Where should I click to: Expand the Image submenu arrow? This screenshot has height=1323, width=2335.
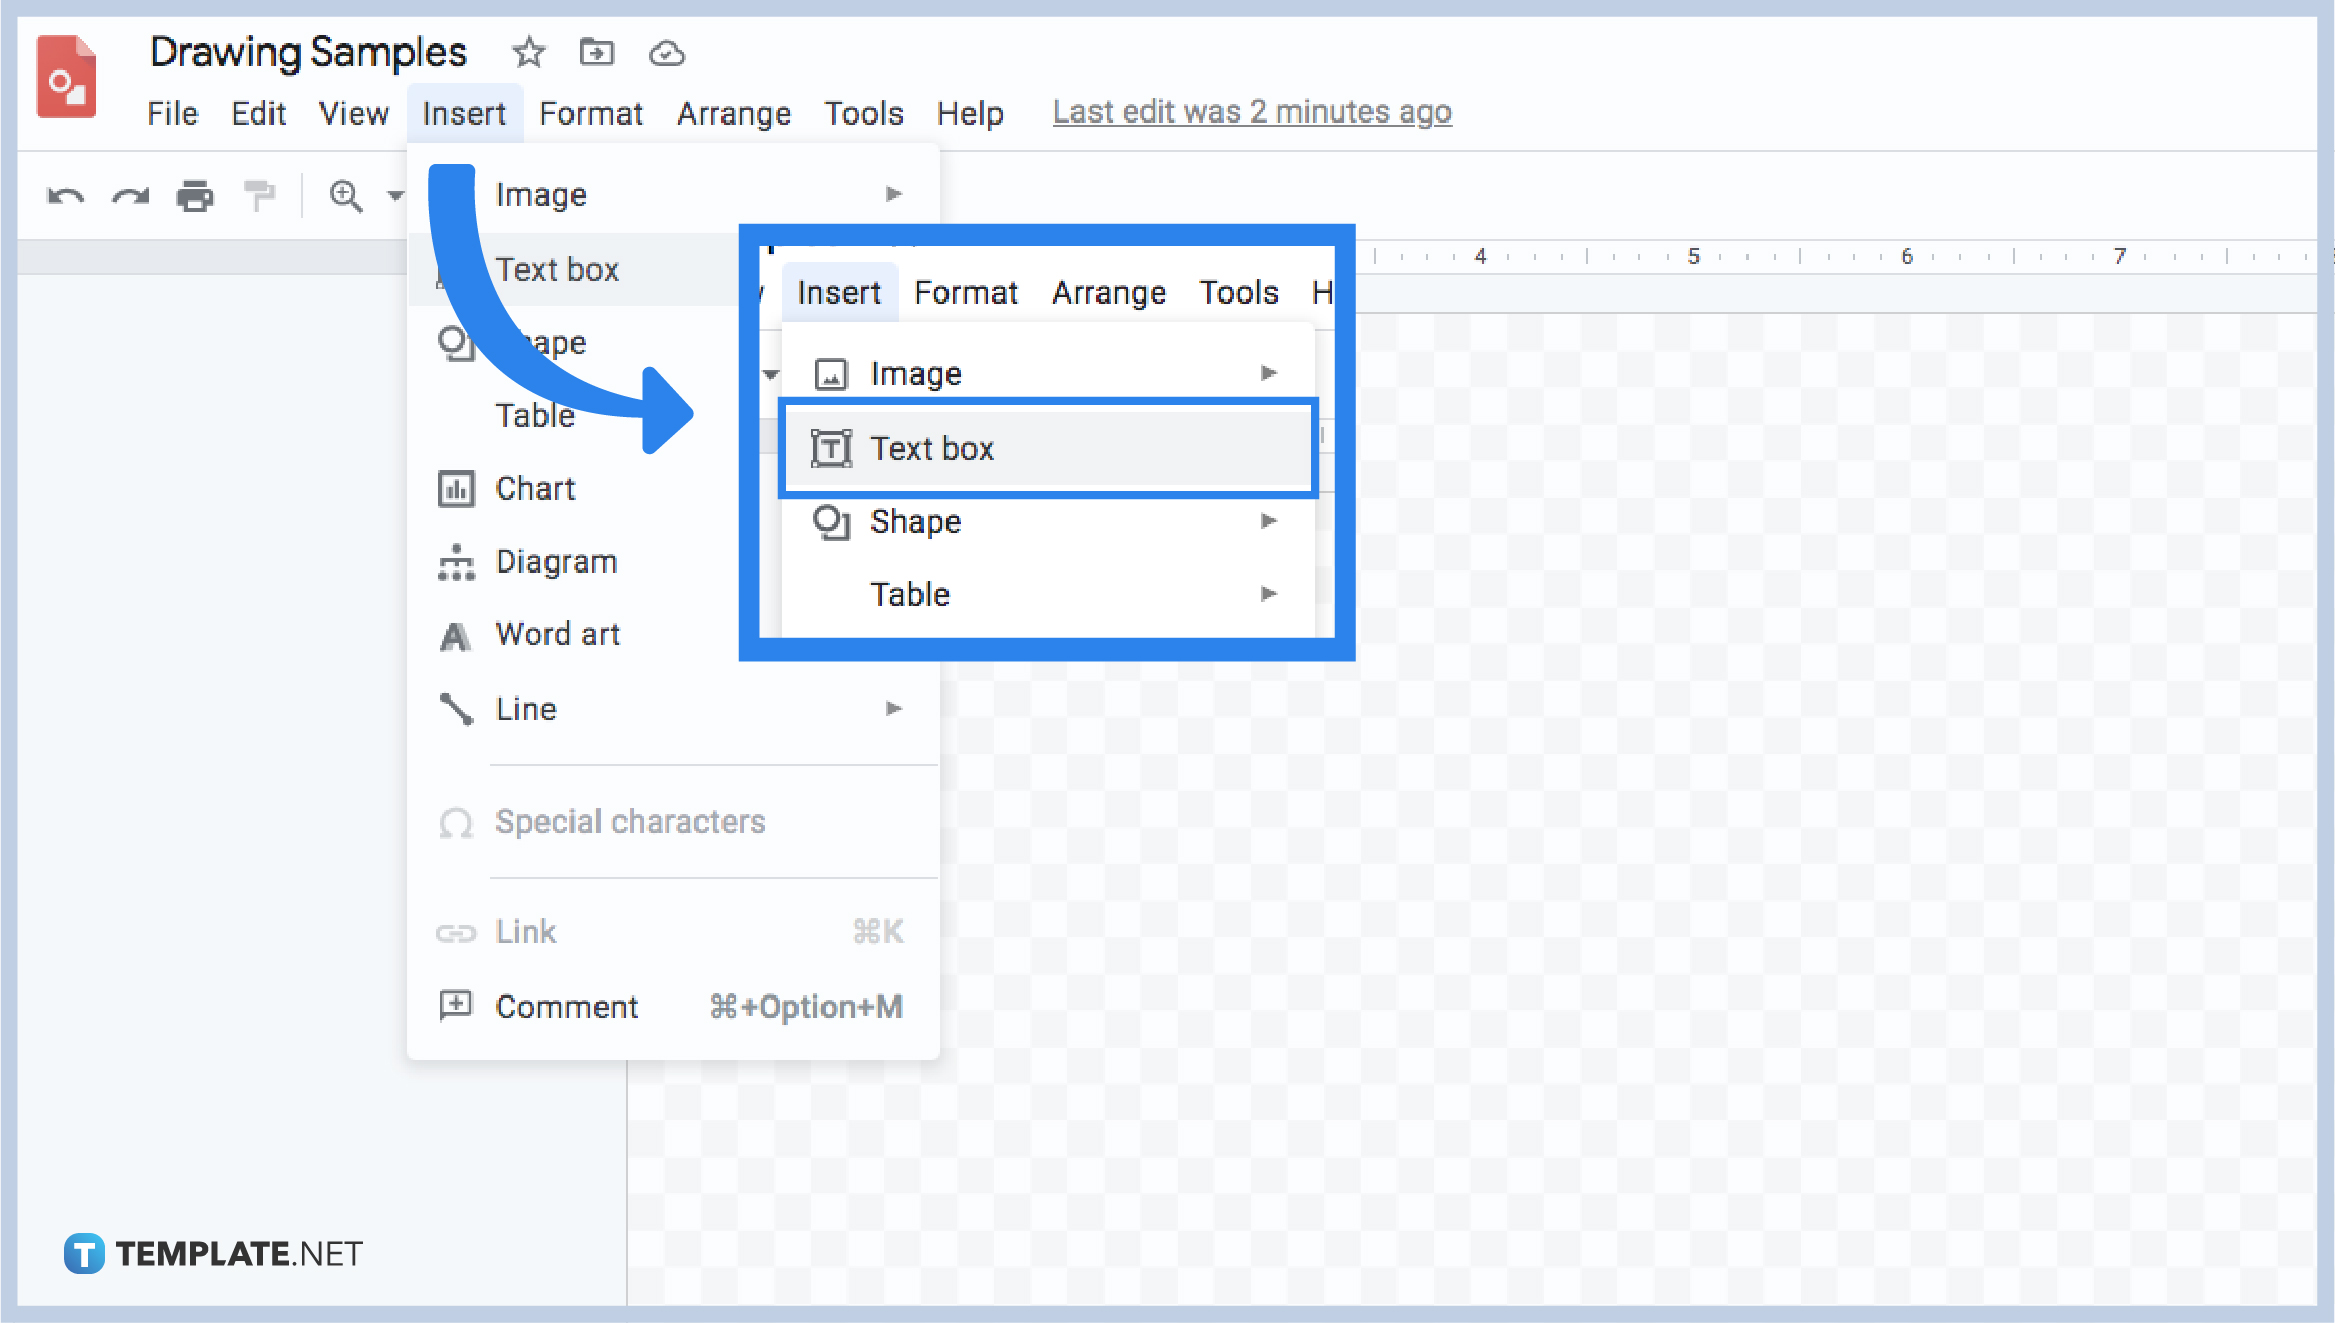point(893,194)
